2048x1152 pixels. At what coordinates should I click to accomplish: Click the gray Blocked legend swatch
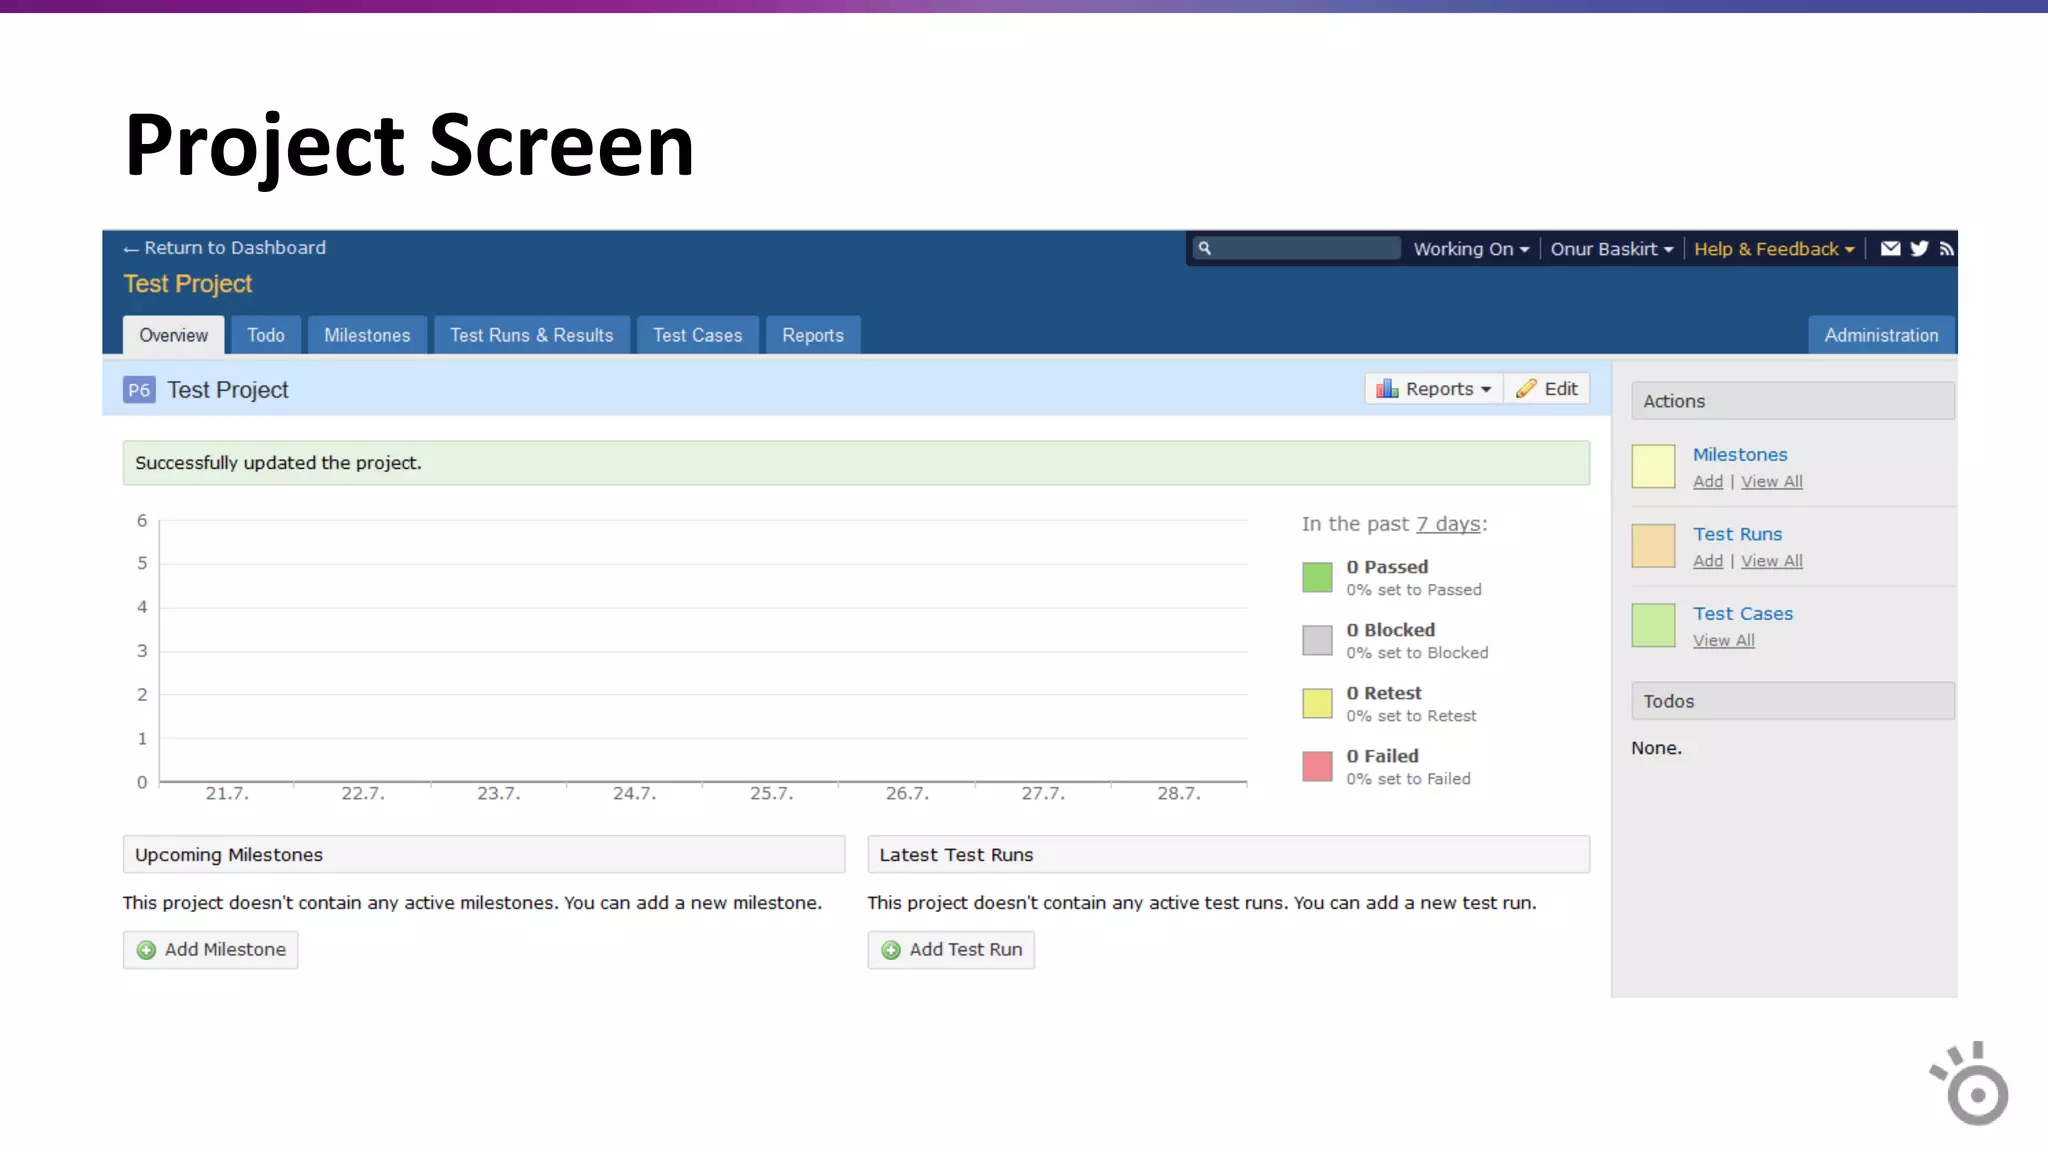(x=1317, y=640)
